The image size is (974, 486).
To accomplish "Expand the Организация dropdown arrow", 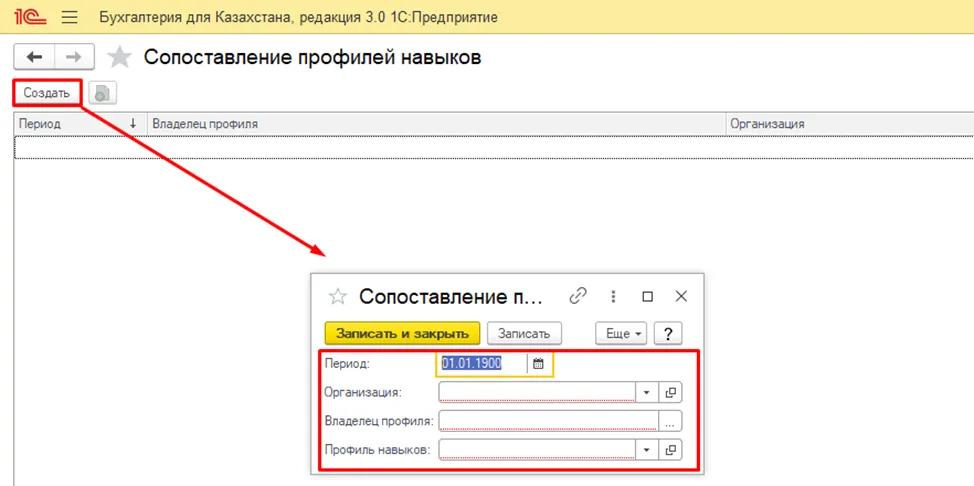I will 647,392.
